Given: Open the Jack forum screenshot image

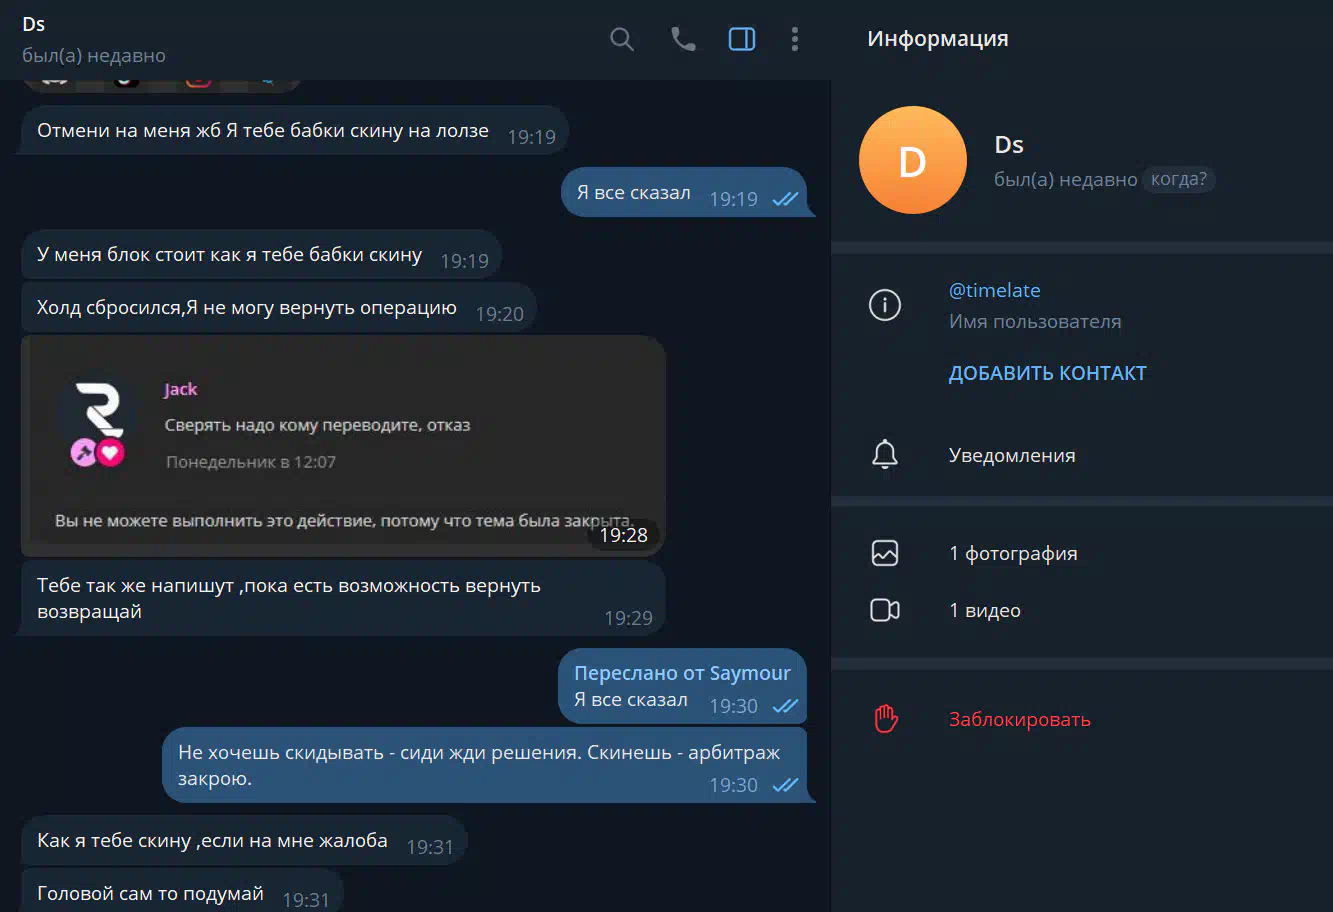Looking at the screenshot, I should coord(343,446).
